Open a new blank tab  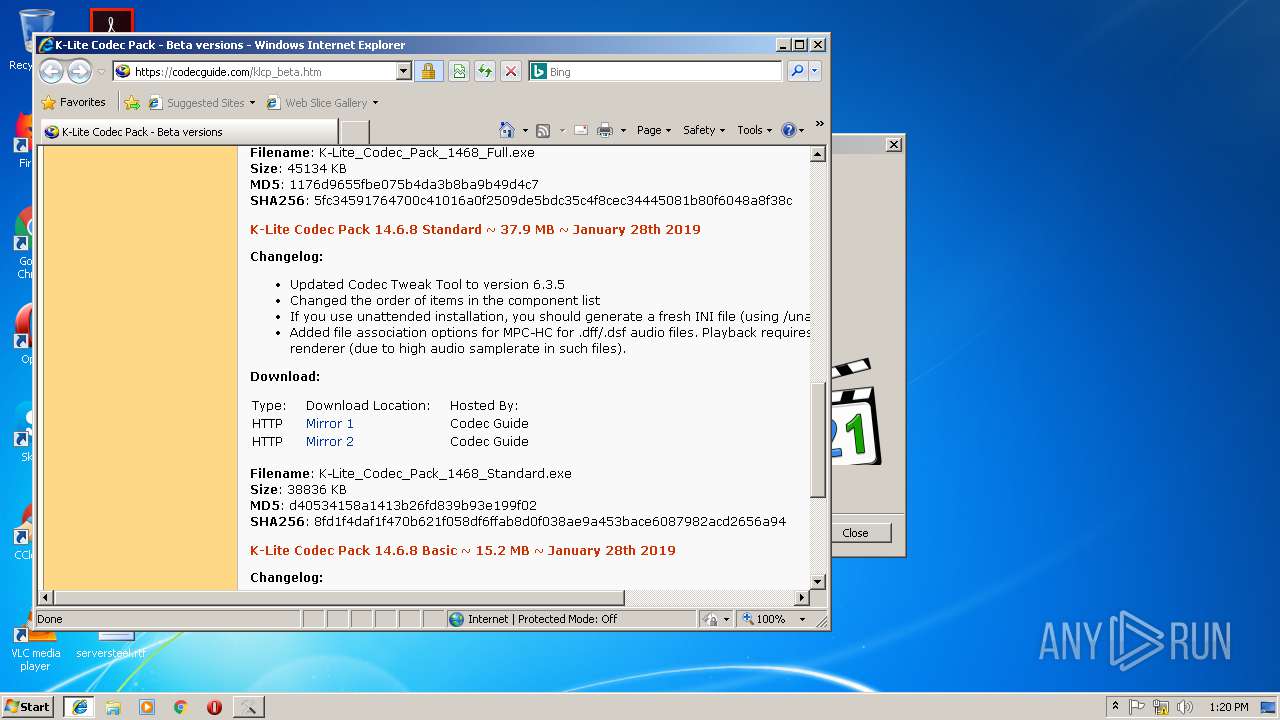pyautogui.click(x=355, y=131)
